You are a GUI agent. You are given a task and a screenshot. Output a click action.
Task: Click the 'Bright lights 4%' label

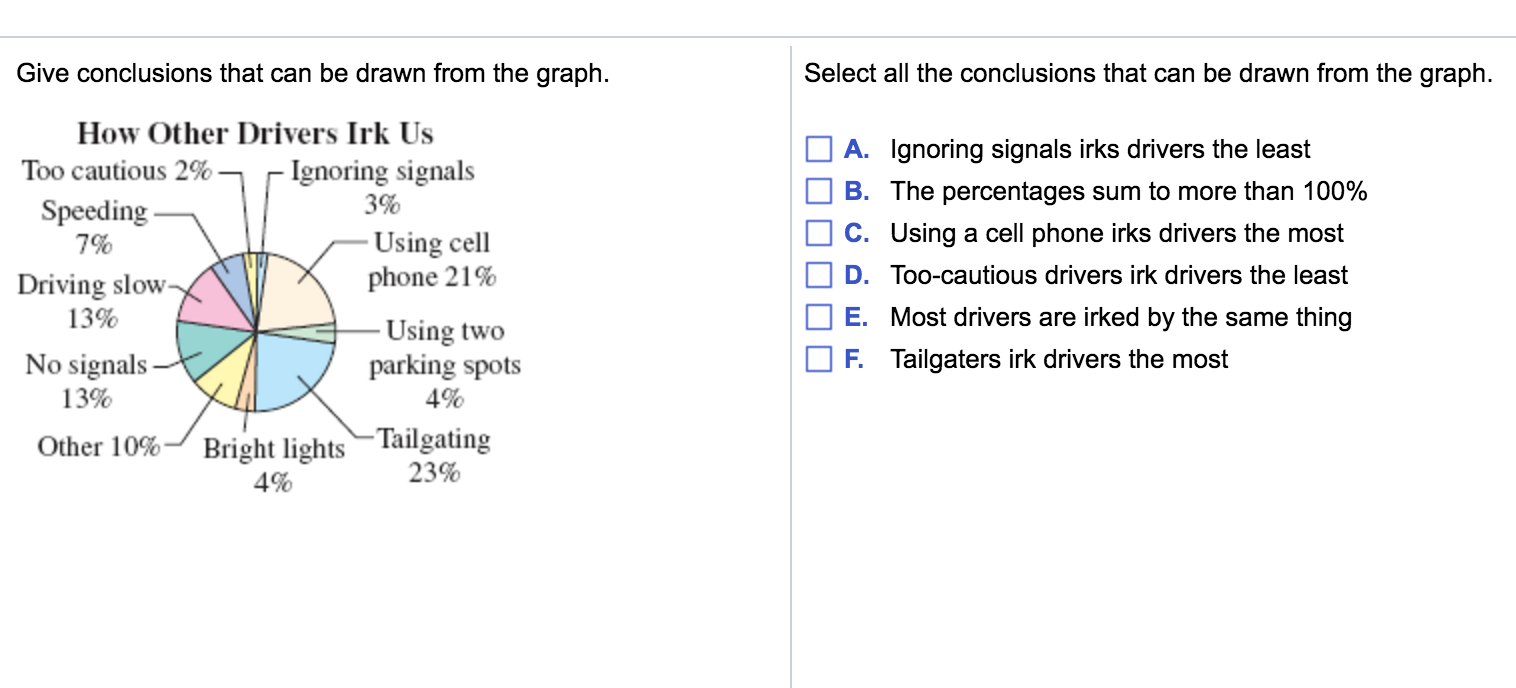point(274,466)
